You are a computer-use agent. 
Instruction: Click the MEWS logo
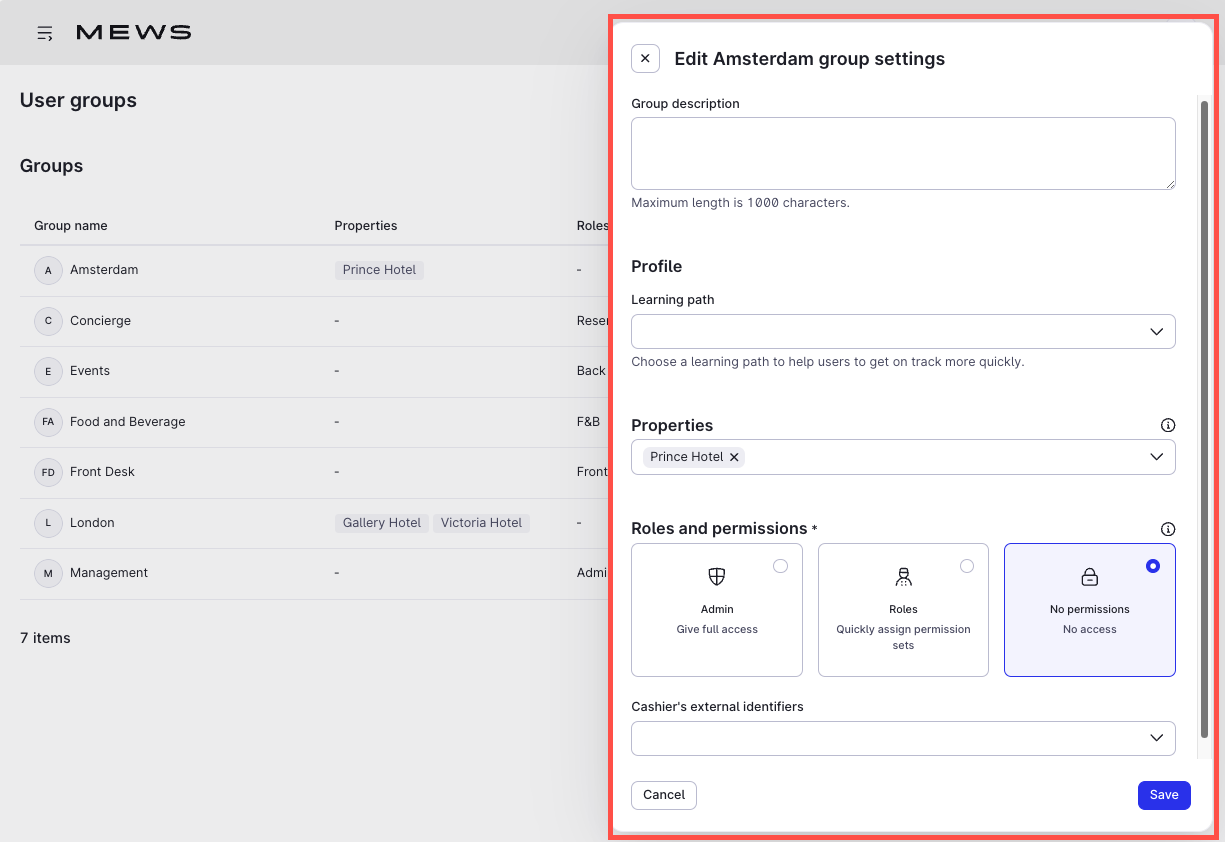134,33
